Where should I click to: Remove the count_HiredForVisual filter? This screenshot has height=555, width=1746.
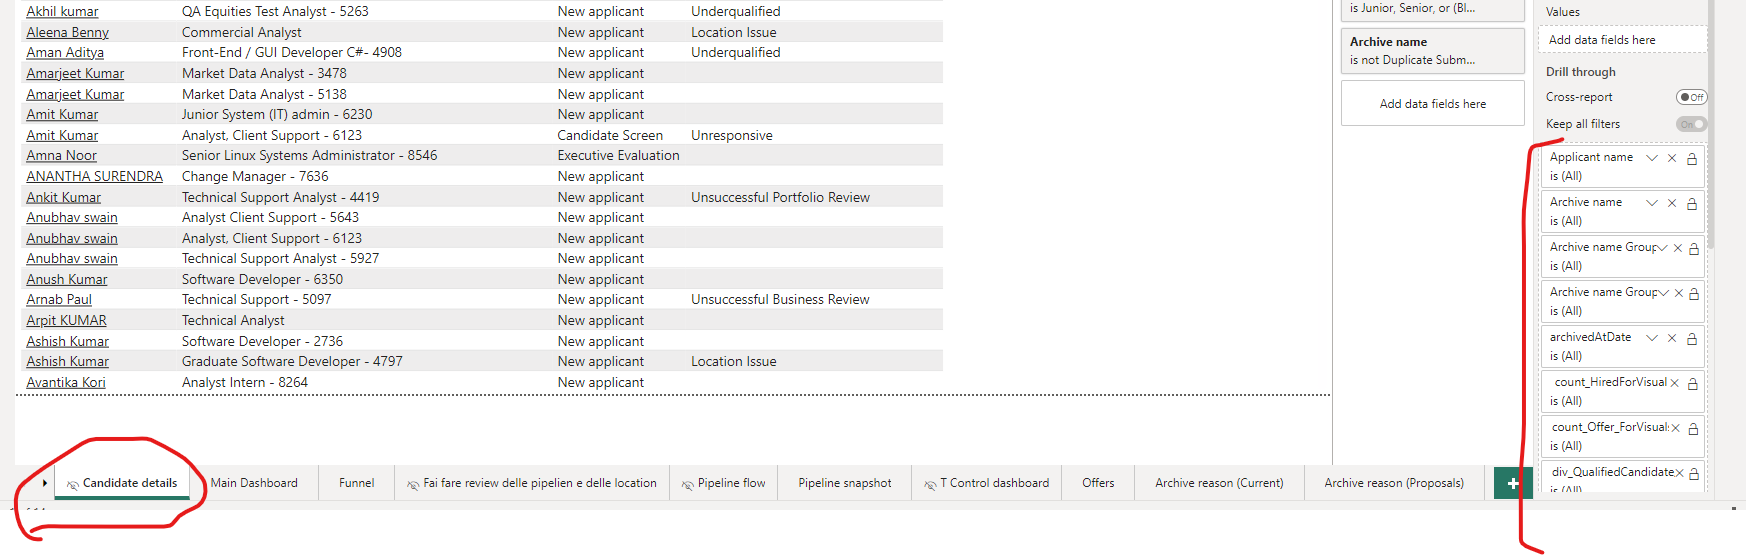[1675, 383]
